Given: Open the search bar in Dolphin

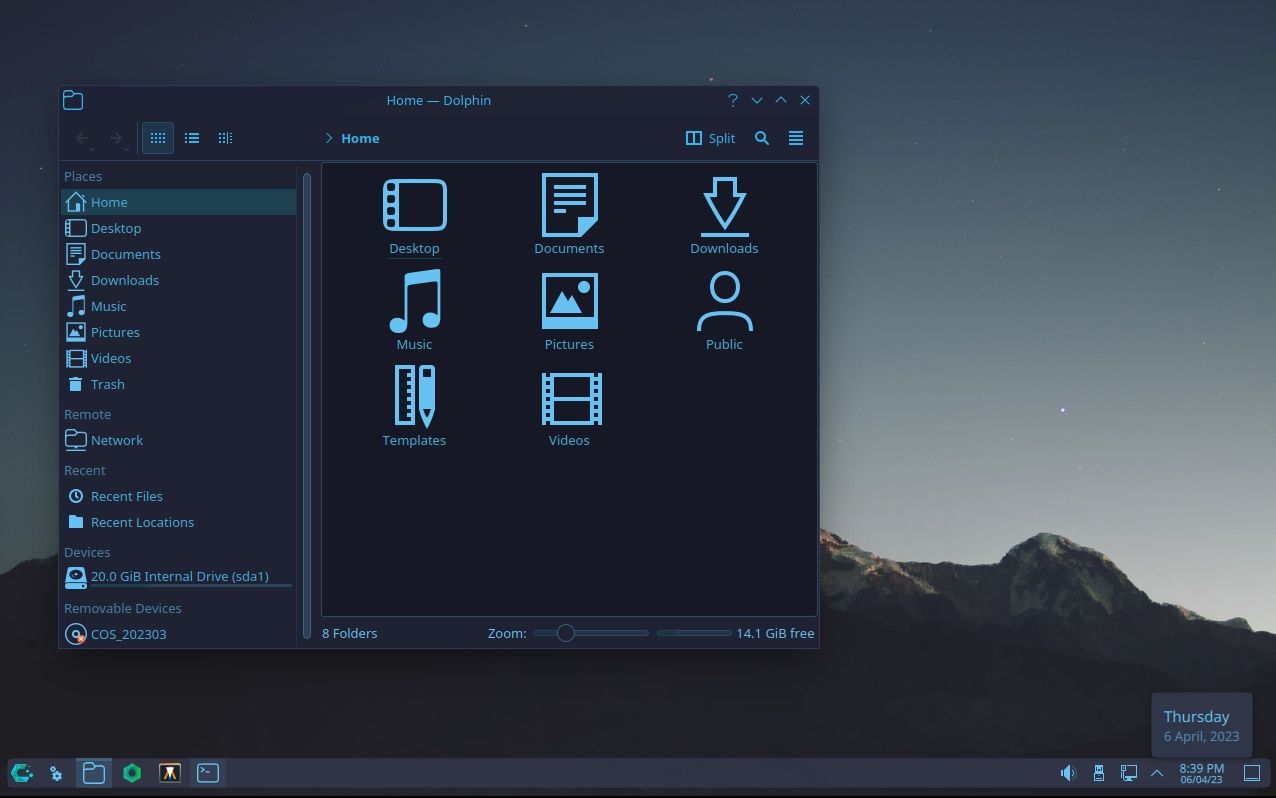Looking at the screenshot, I should (762, 138).
